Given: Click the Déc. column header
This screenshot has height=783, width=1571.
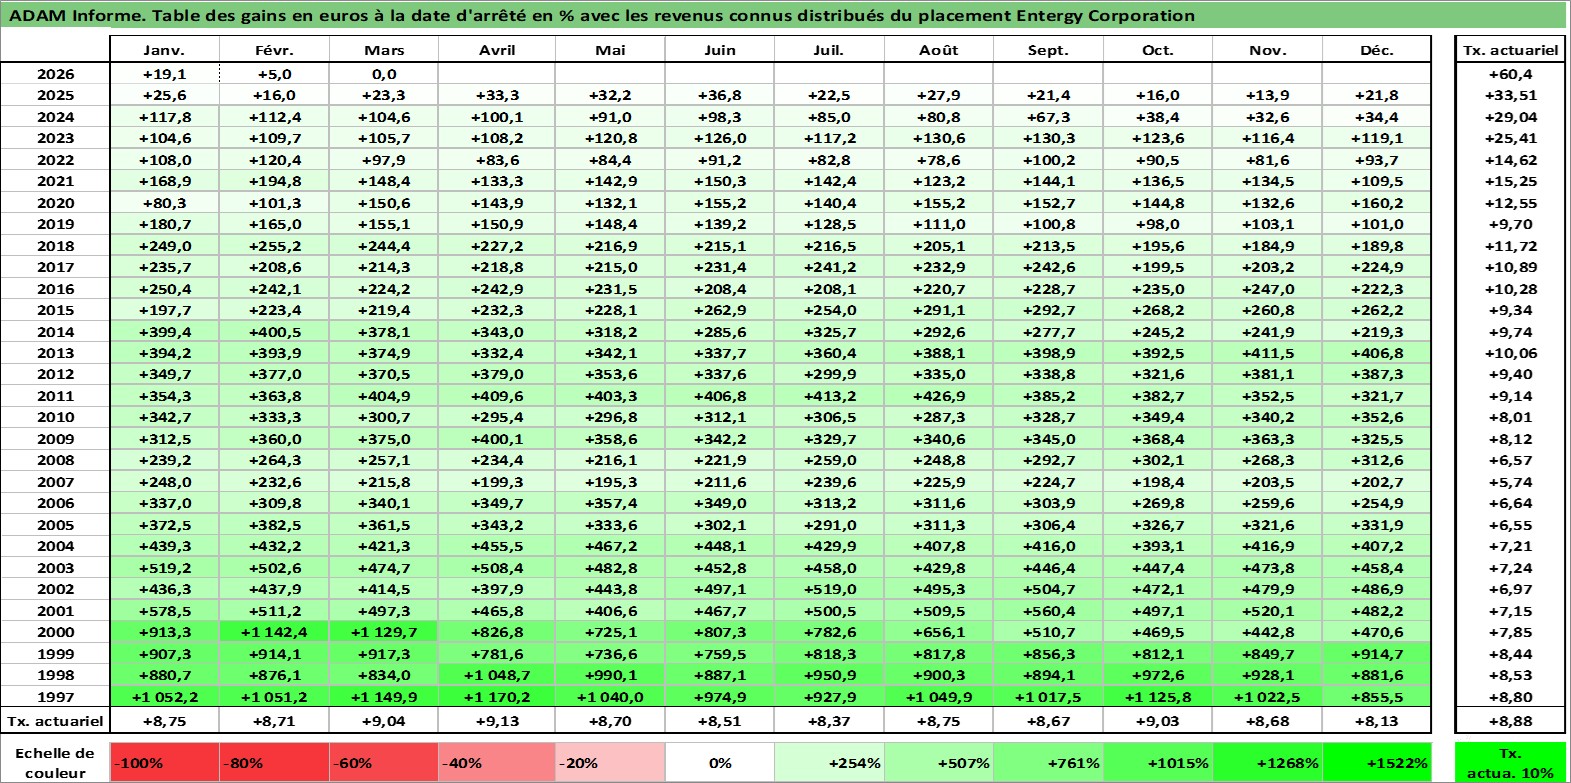Looking at the screenshot, I should click(x=1376, y=50).
